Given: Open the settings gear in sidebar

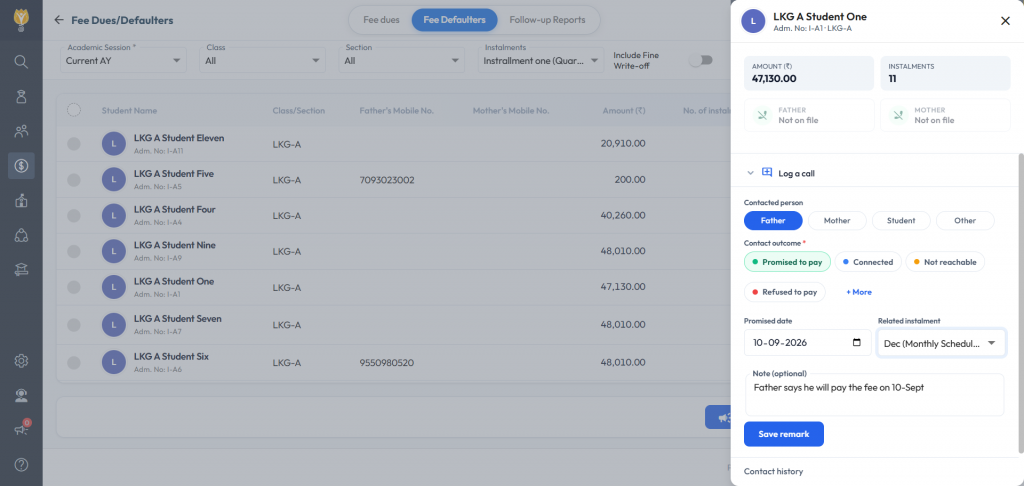Looking at the screenshot, I should coord(21,361).
